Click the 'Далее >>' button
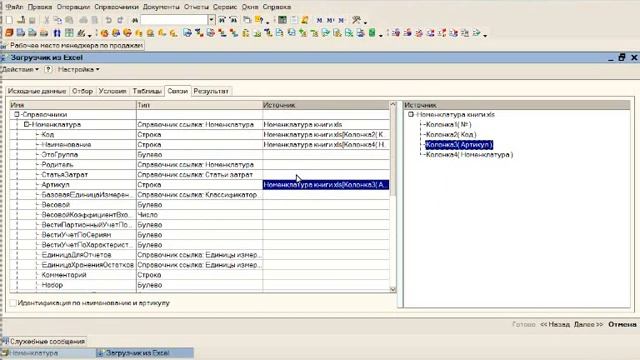640x360 pixels. click(588, 324)
